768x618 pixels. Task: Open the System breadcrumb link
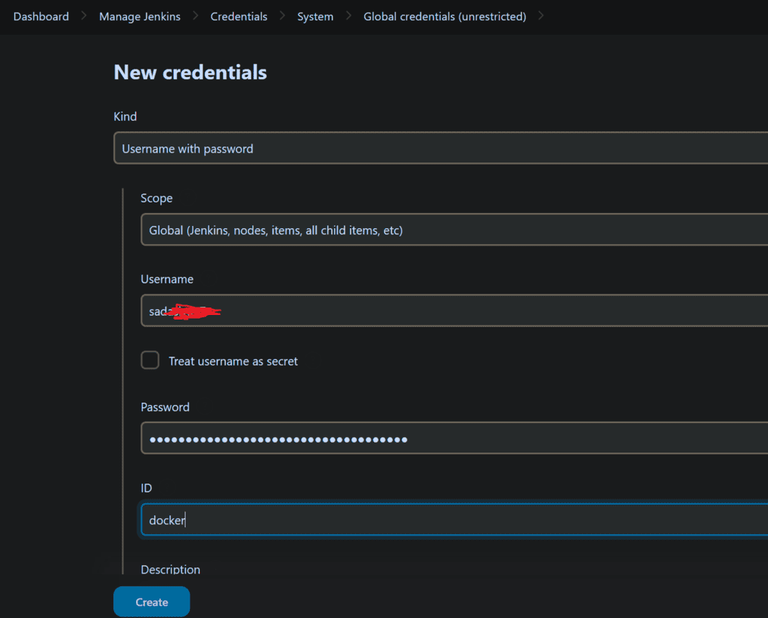[315, 16]
